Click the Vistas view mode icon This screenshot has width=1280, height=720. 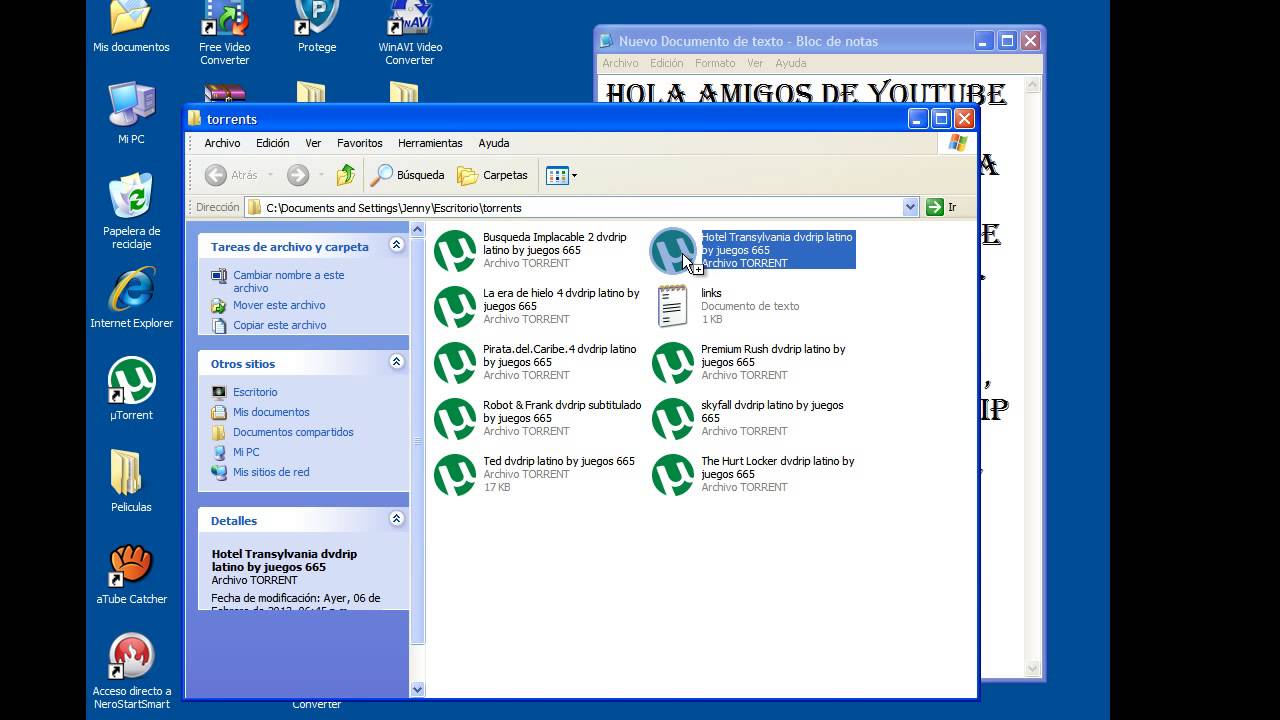(x=557, y=175)
